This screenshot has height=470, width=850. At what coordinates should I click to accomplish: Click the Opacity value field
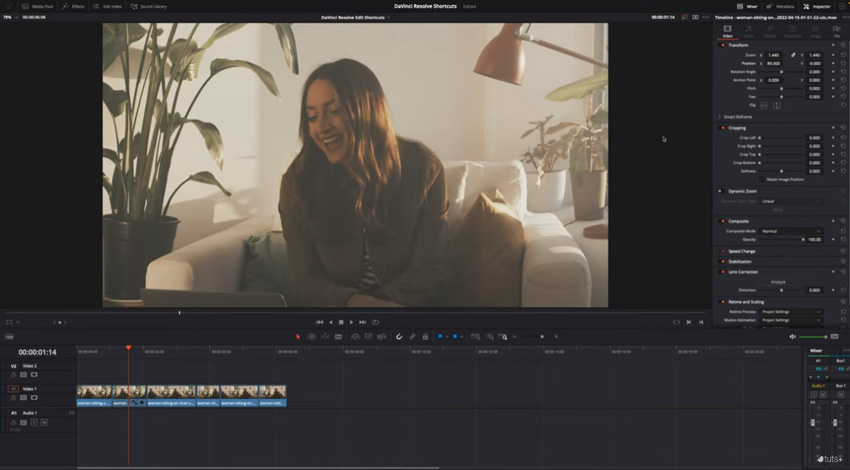point(815,240)
